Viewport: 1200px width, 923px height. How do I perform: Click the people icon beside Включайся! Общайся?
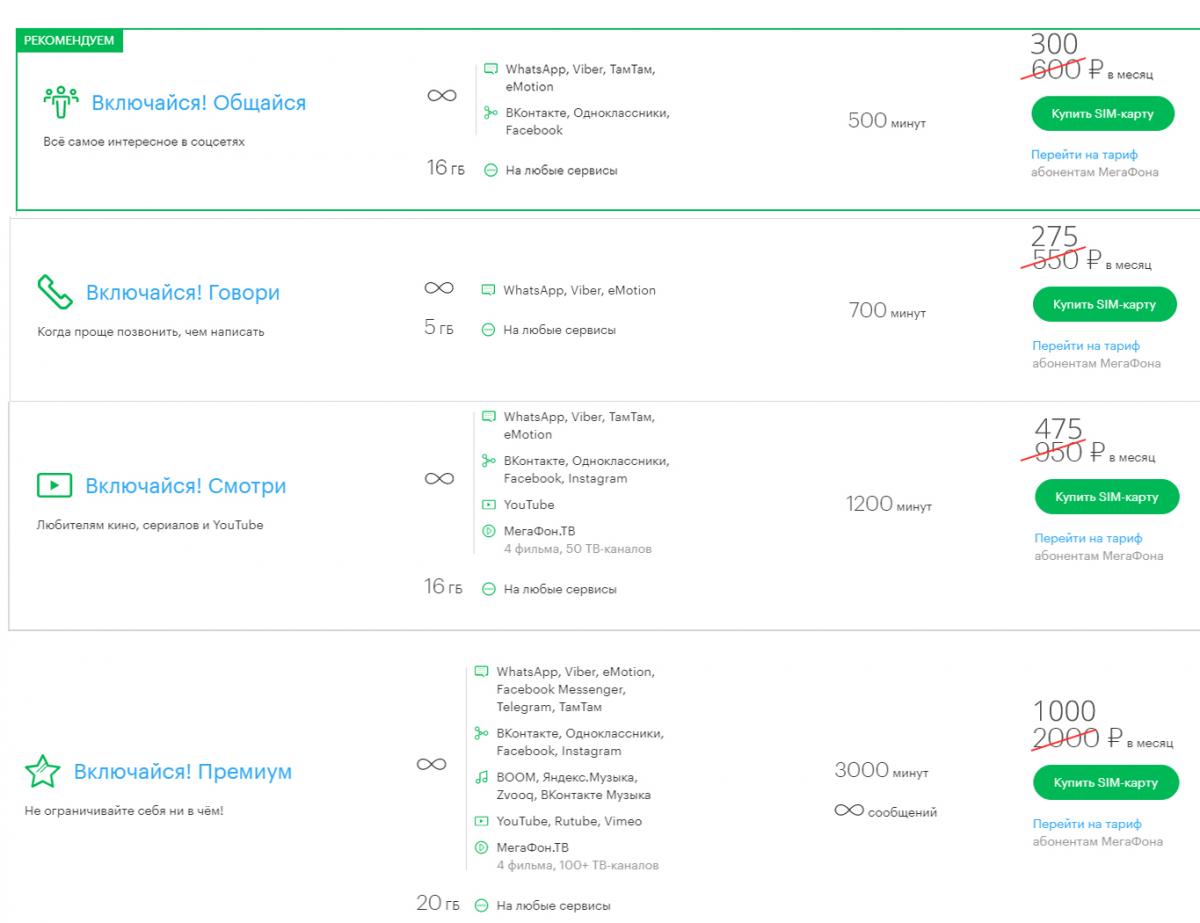(x=60, y=103)
